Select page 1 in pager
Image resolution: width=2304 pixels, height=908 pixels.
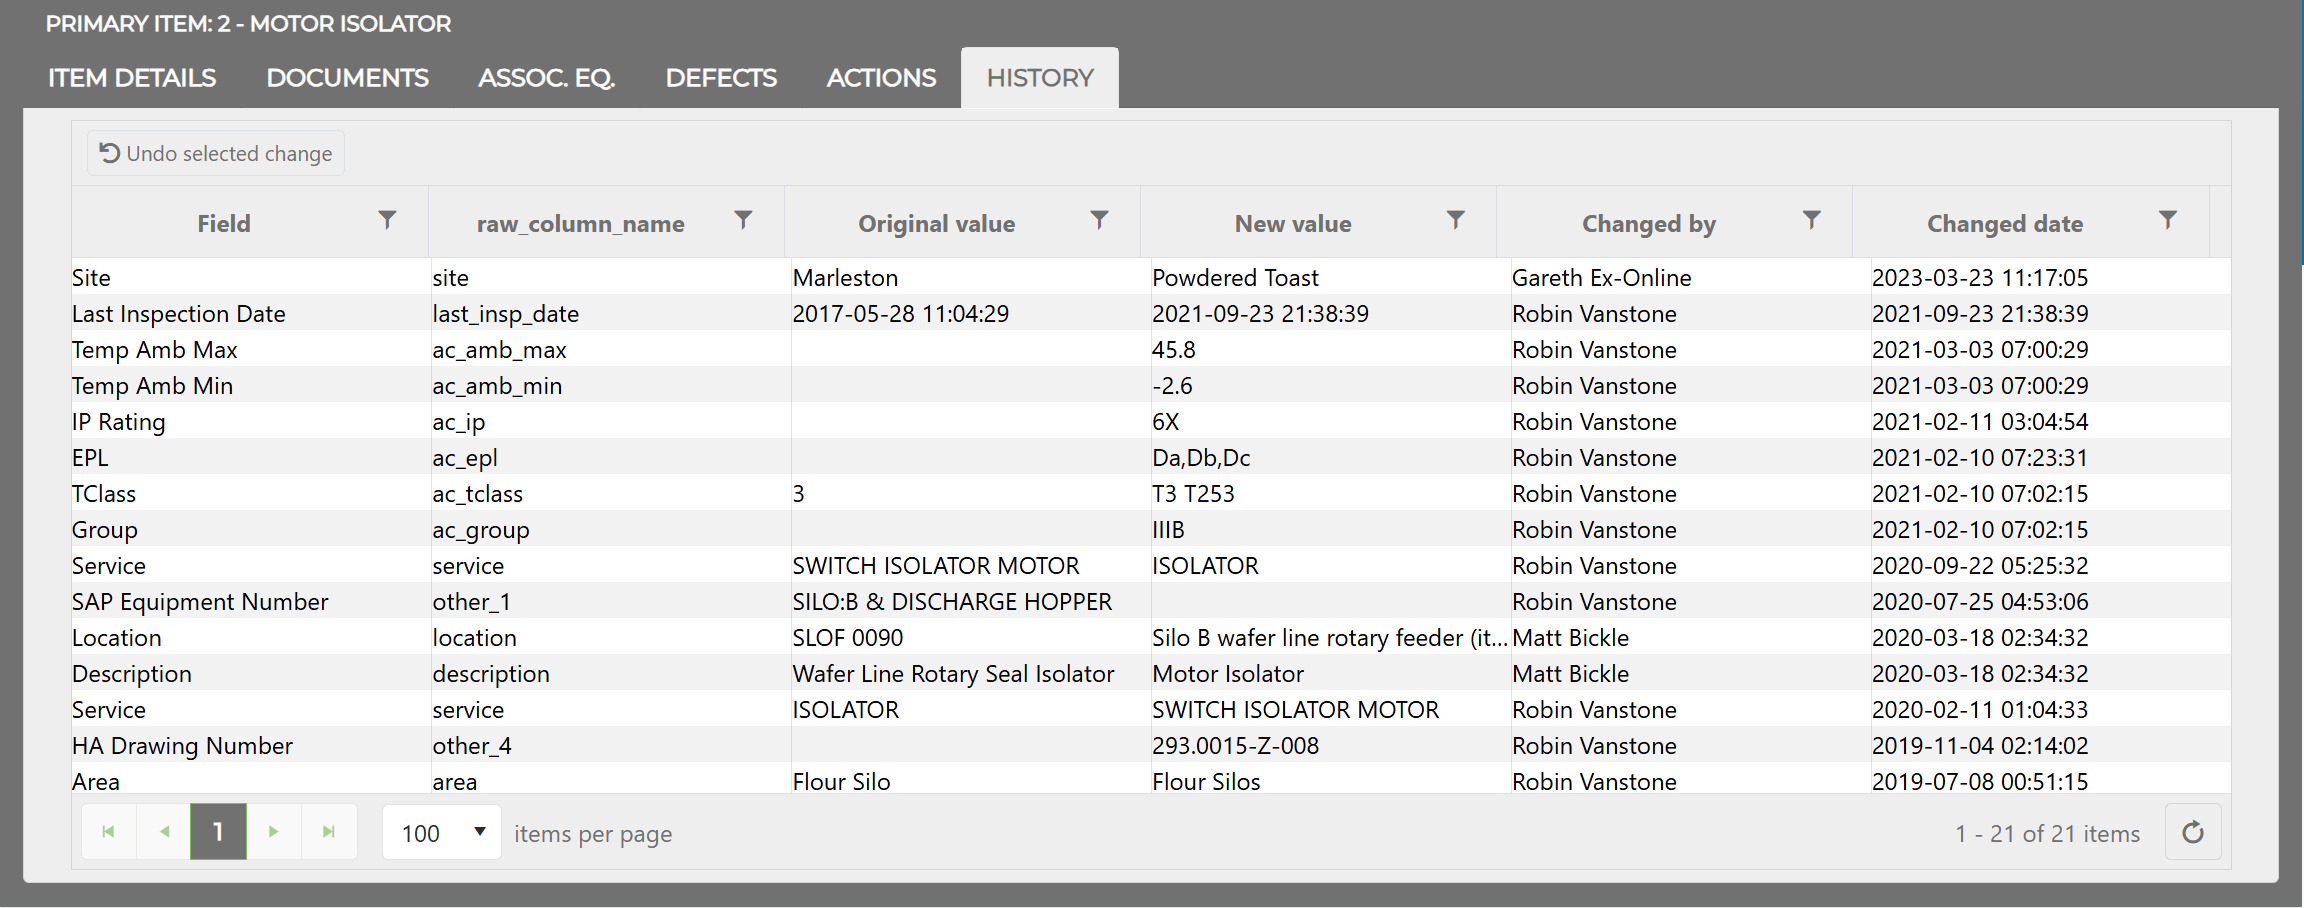218,832
